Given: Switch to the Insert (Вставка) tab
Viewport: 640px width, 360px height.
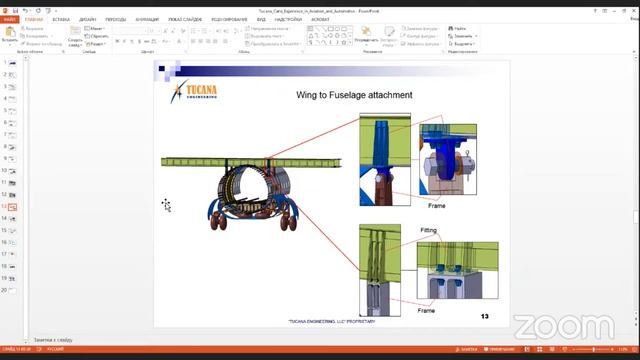Looking at the screenshot, I should pyautogui.click(x=61, y=19).
